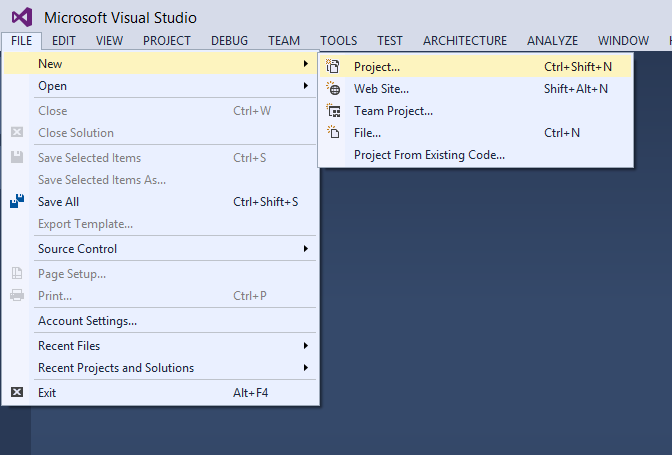Open the EDIT menu
Screen dimensions: 672x455
click(63, 41)
